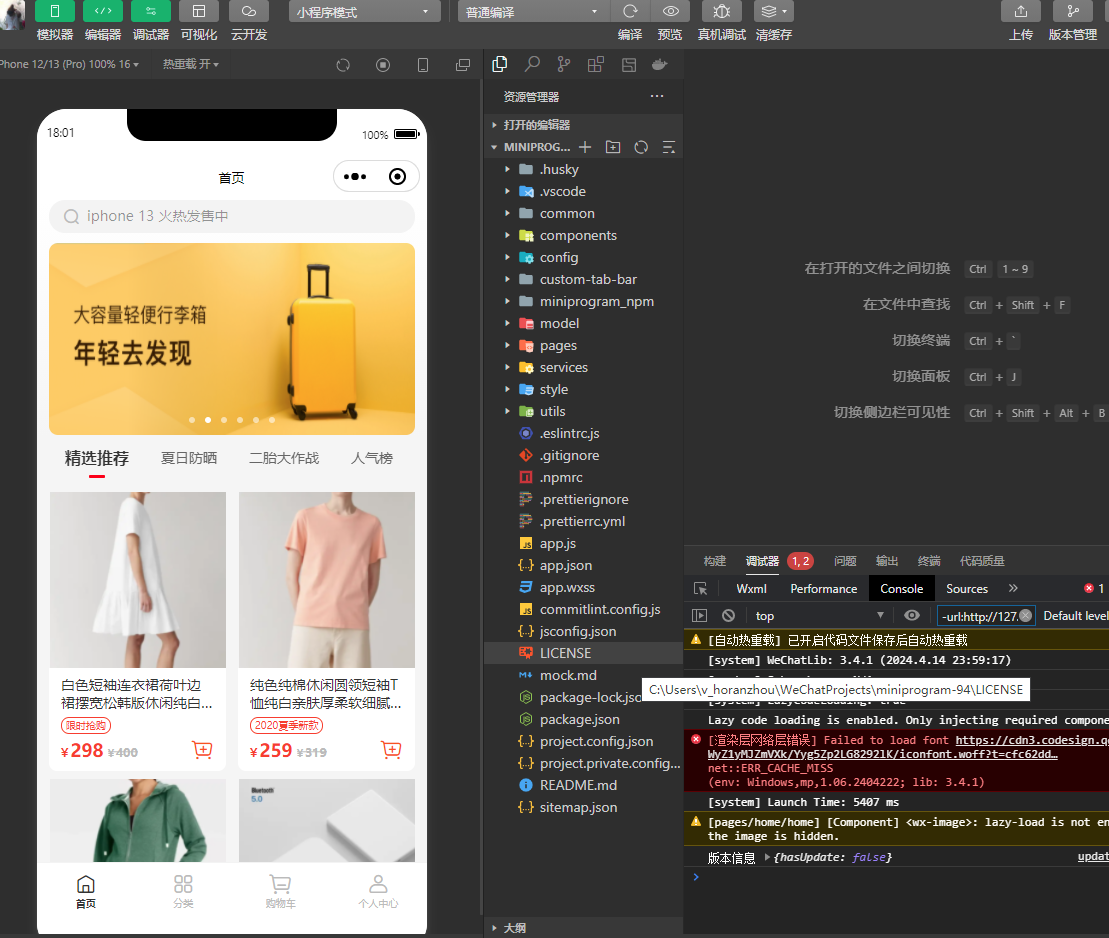This screenshot has height=938, width=1109.
Task: Expand the utils folder
Action: [x=583, y=412]
